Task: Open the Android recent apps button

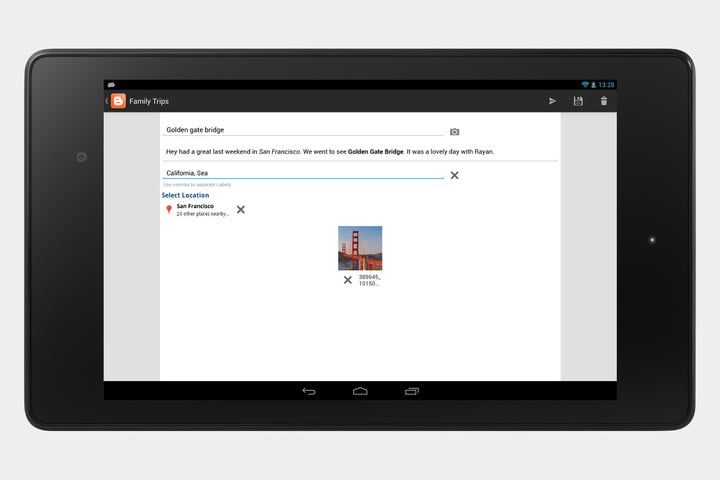Action: coord(412,391)
